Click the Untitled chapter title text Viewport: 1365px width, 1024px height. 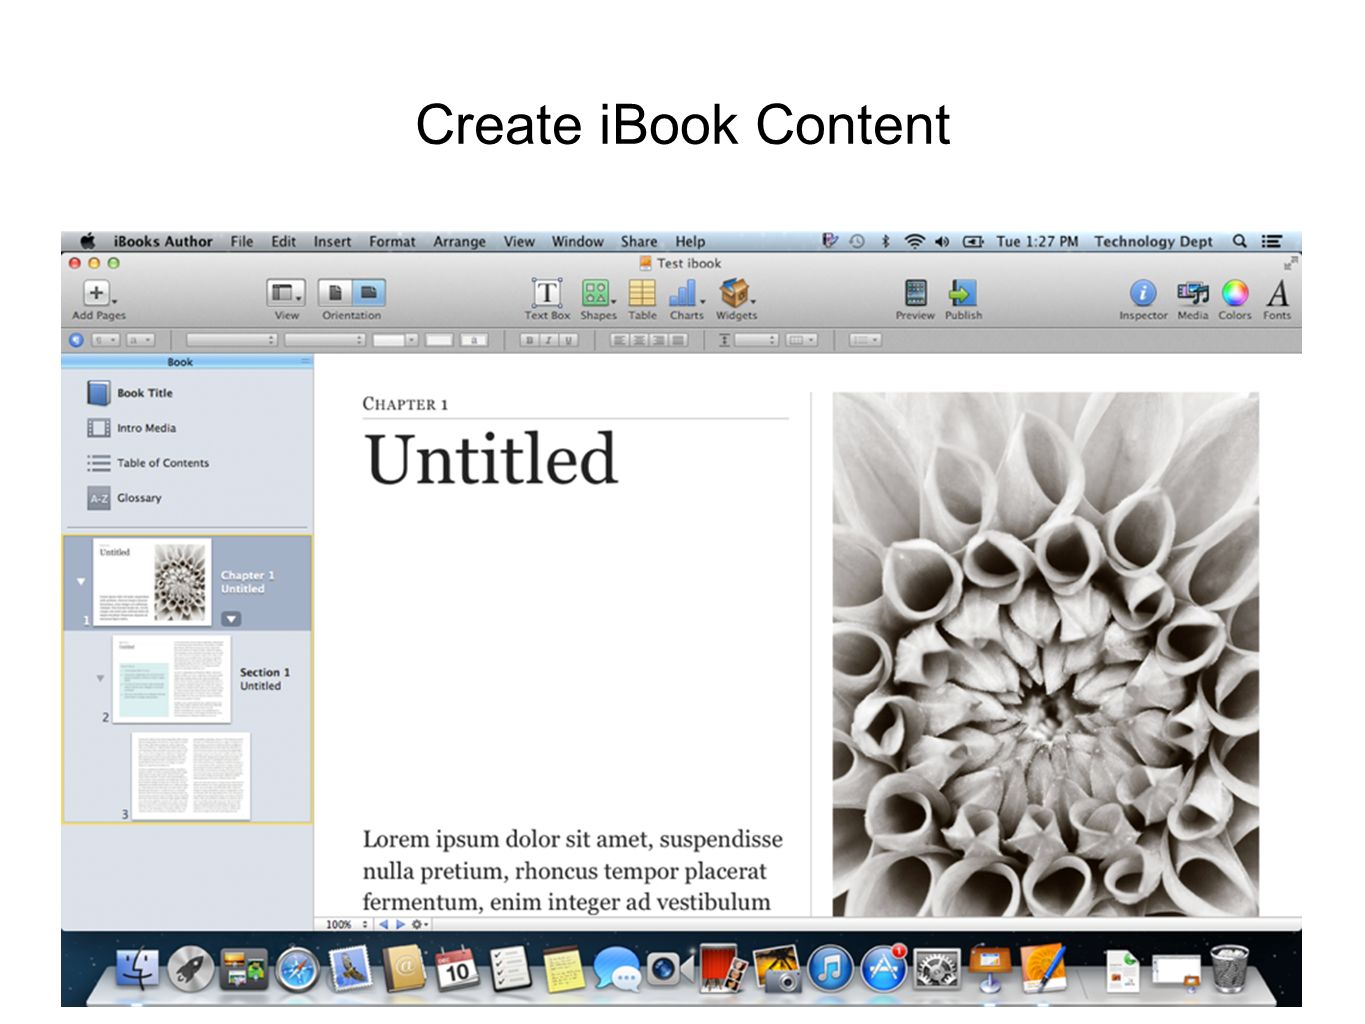pos(491,460)
